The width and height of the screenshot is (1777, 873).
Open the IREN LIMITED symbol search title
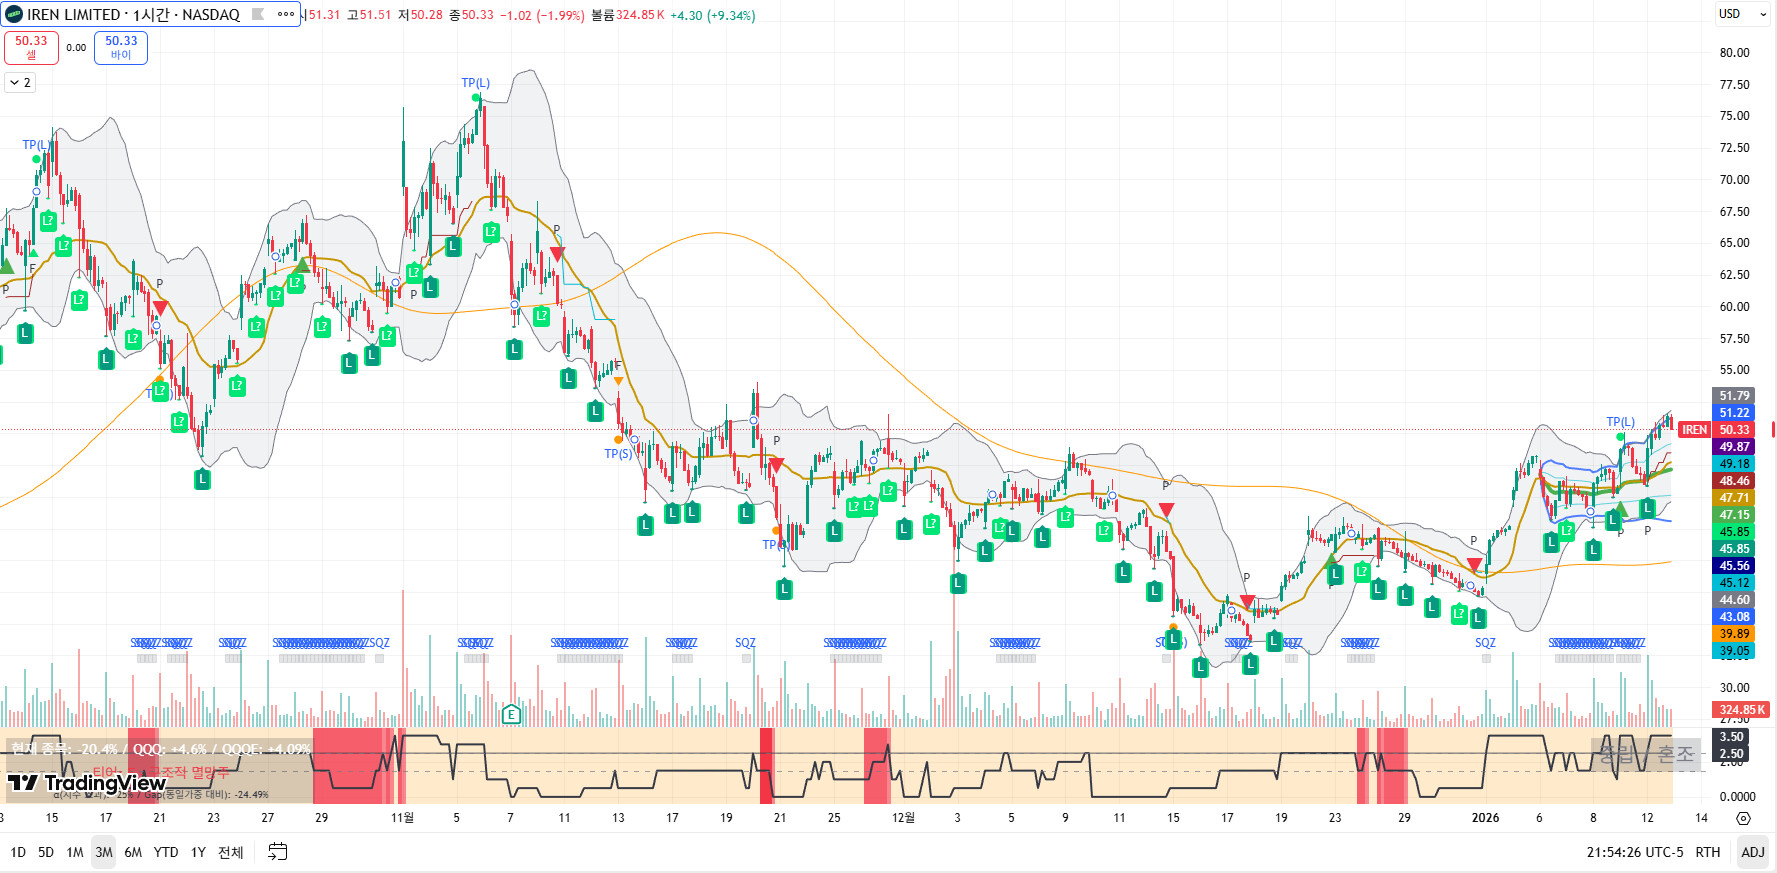point(133,14)
